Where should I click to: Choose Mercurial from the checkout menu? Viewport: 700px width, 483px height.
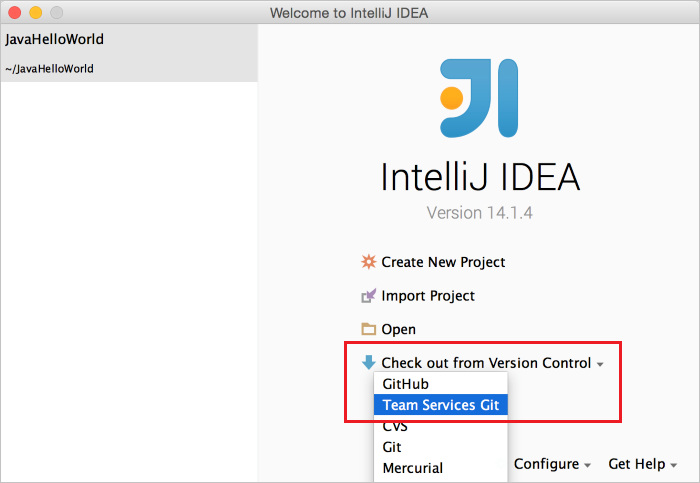(x=412, y=468)
